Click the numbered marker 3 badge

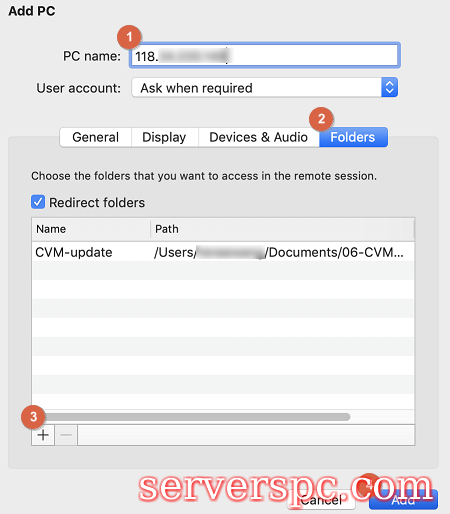(x=33, y=417)
